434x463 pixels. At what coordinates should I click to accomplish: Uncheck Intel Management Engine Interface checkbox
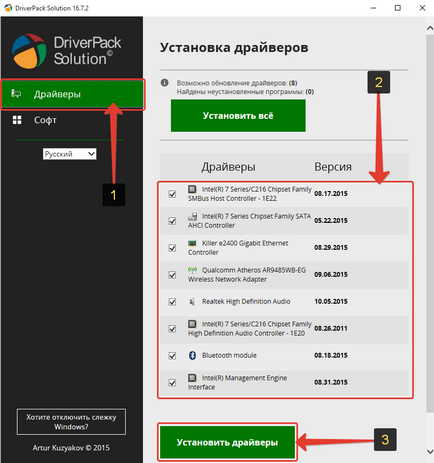pos(172,383)
